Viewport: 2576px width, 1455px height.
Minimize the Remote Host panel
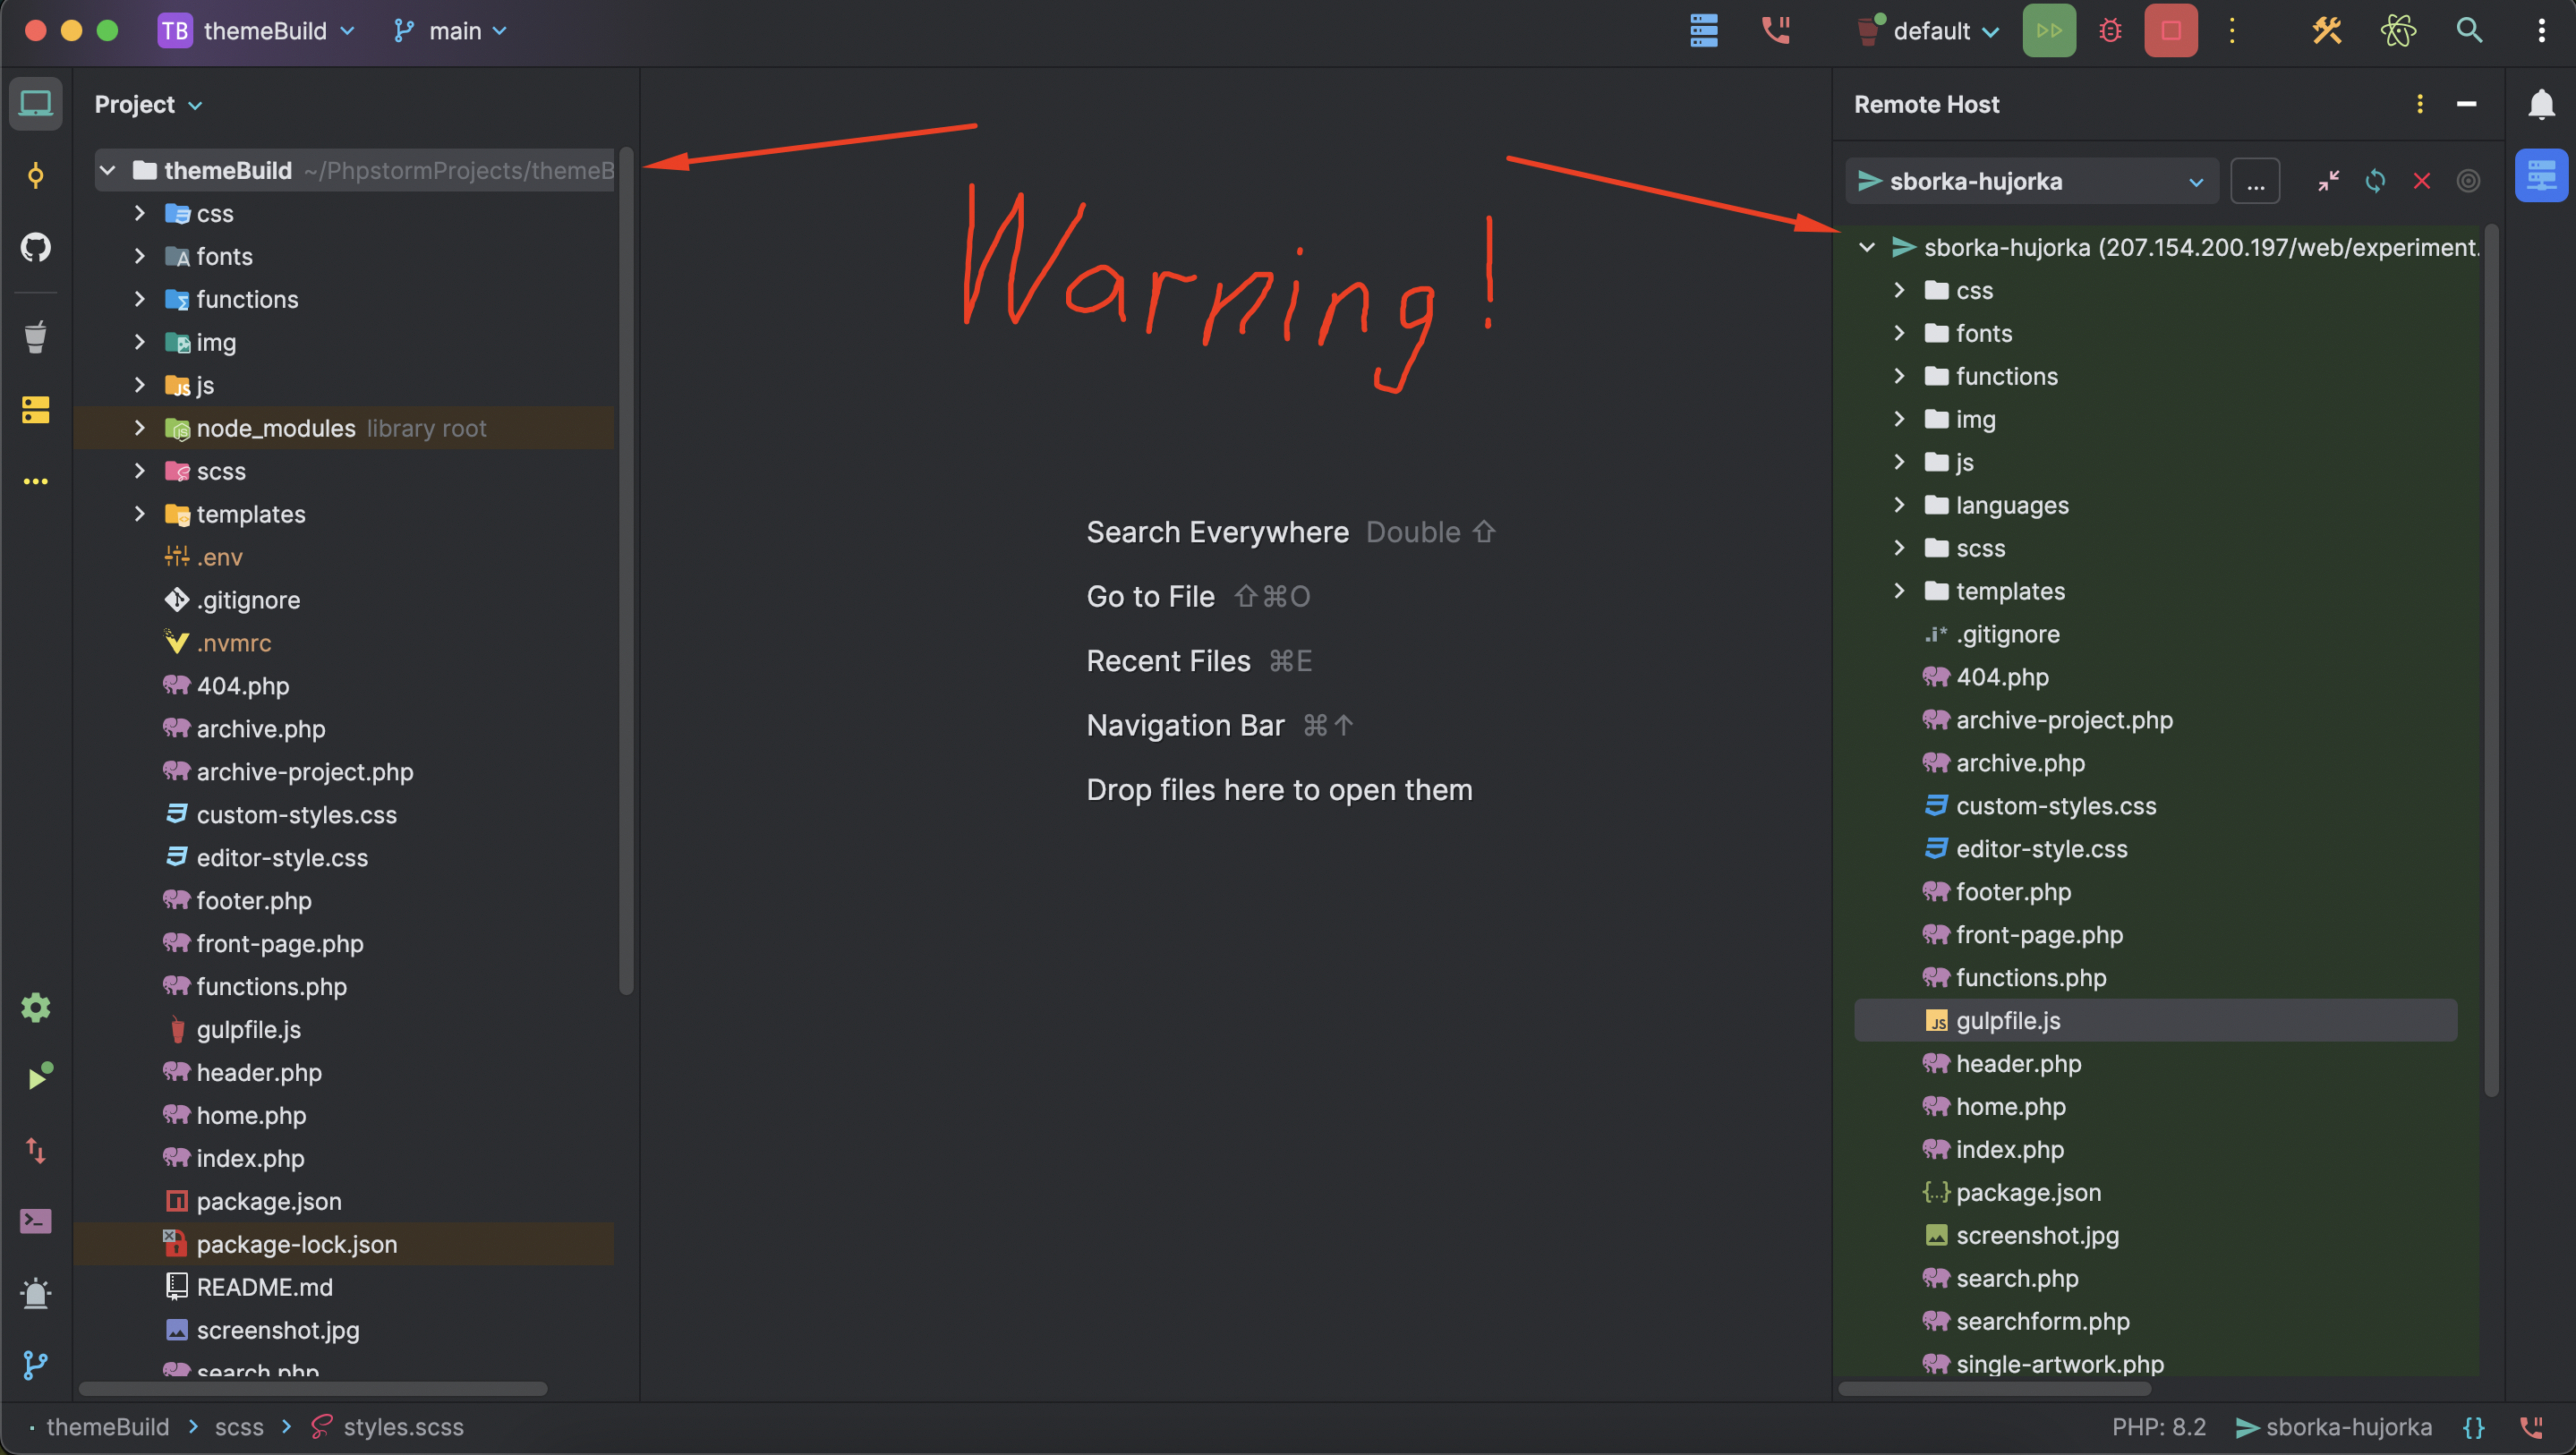tap(2467, 104)
